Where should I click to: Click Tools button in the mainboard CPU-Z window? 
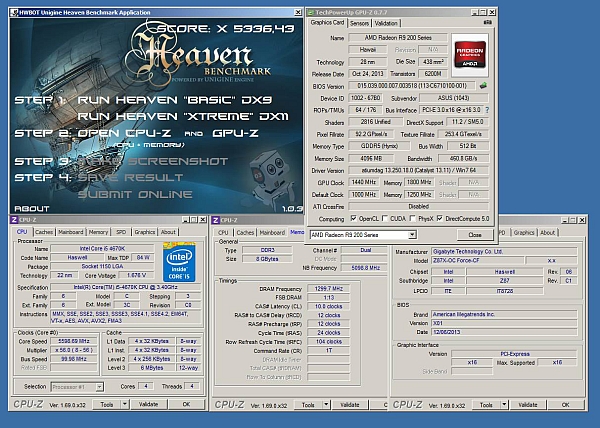[x=486, y=405]
